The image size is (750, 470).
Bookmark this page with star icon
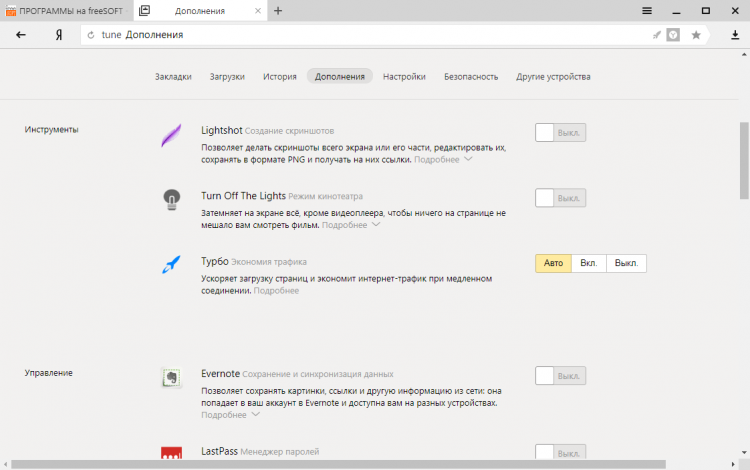(696, 35)
